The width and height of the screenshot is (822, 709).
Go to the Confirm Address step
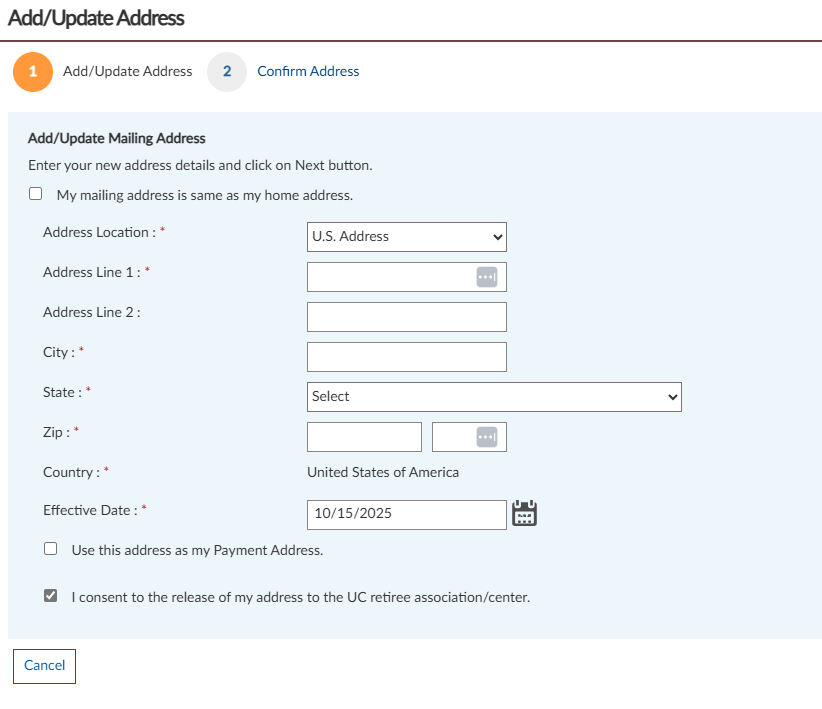(308, 72)
